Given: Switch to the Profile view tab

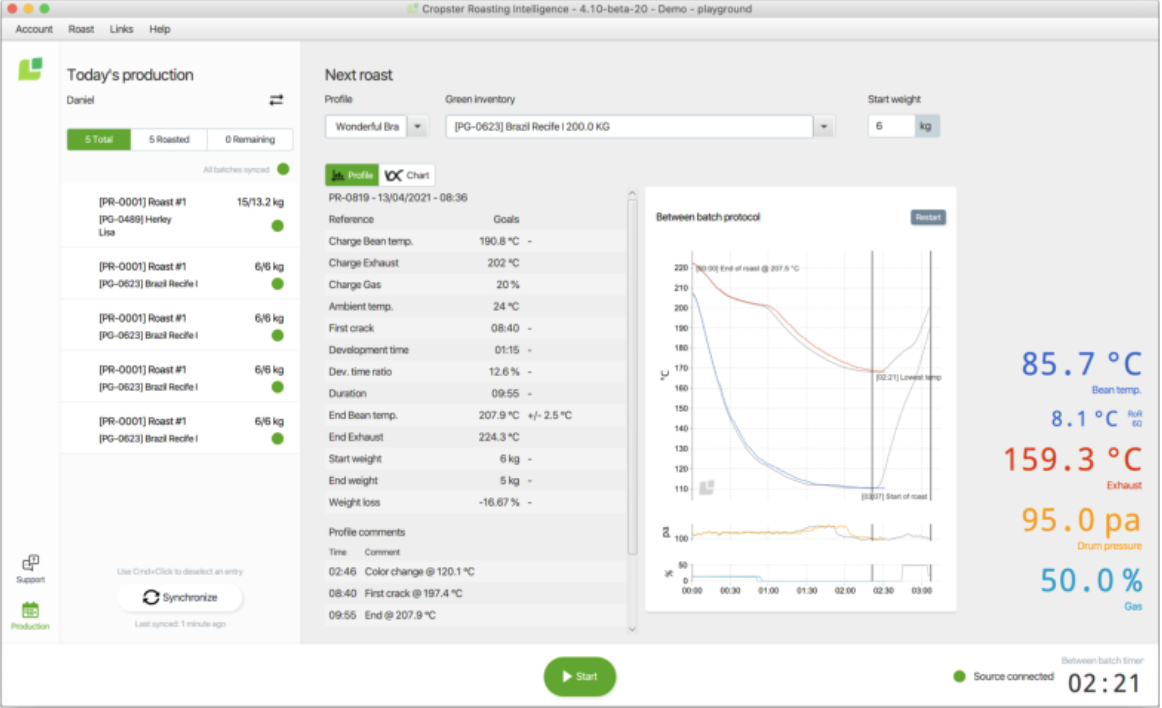Looking at the screenshot, I should [x=352, y=175].
